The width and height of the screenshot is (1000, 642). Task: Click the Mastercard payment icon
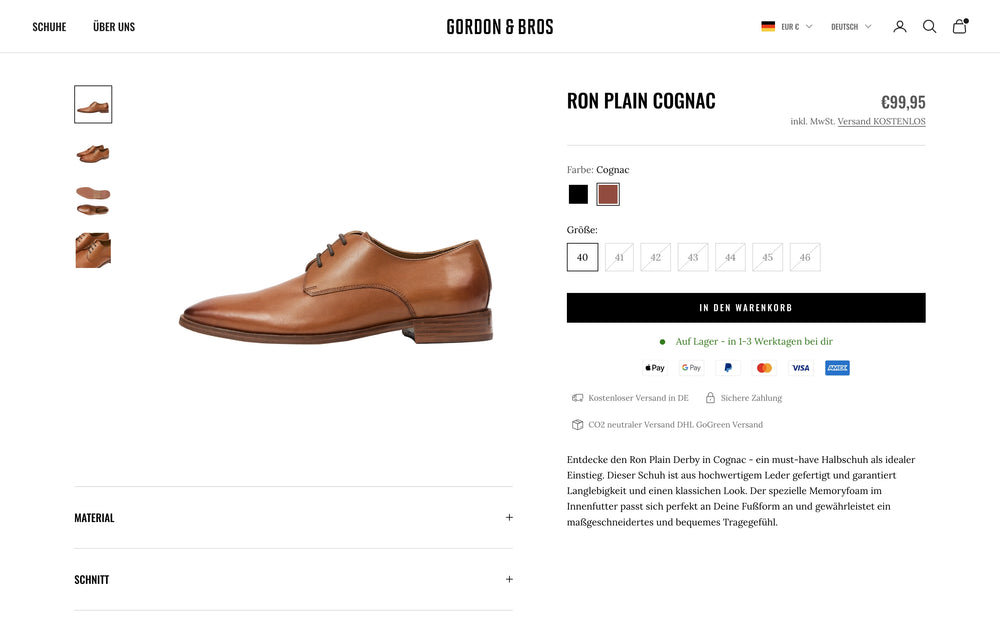point(764,367)
